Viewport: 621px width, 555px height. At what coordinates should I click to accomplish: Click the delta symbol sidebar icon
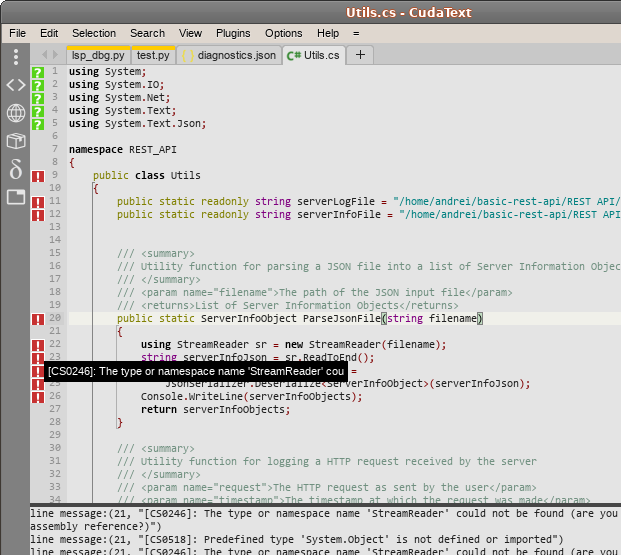(15, 169)
